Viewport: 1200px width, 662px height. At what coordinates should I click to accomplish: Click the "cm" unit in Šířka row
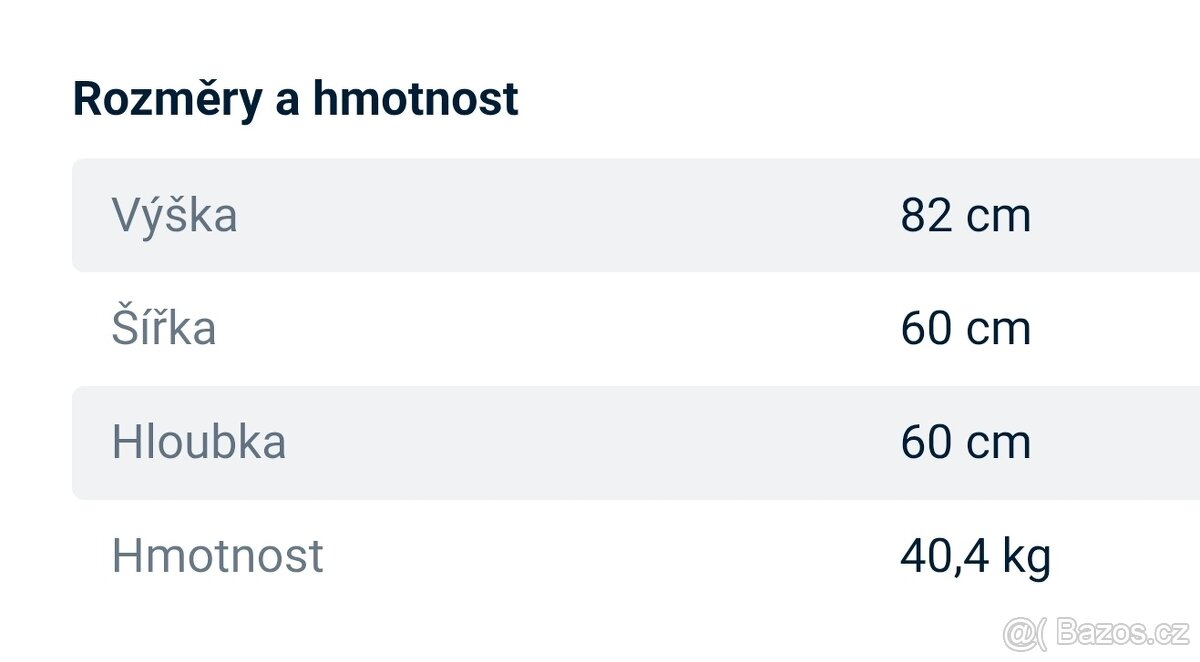tap(998, 331)
